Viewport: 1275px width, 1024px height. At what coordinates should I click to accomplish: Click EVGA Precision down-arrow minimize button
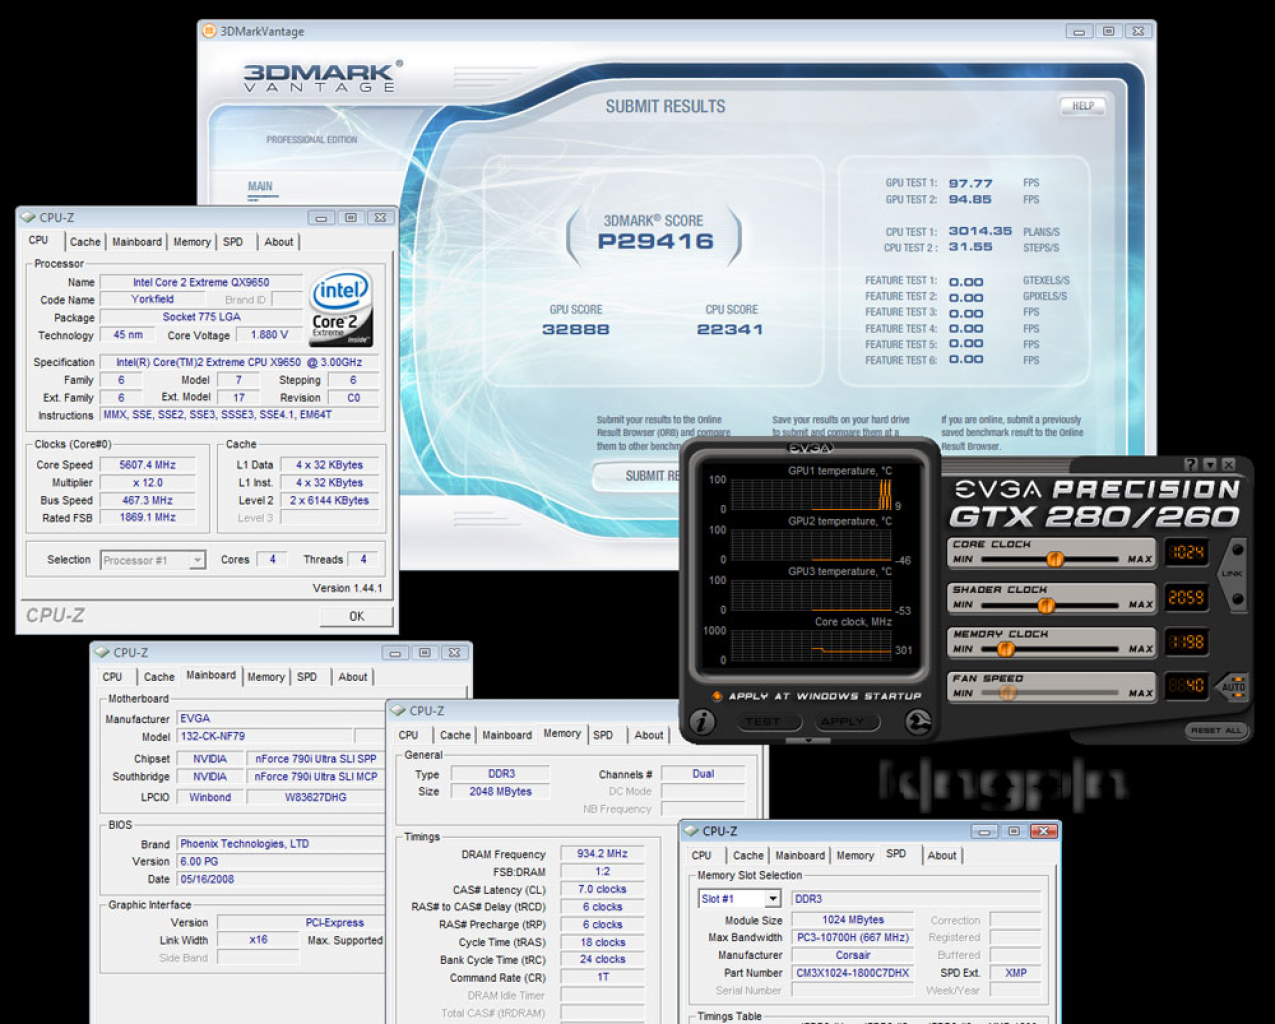click(1209, 464)
